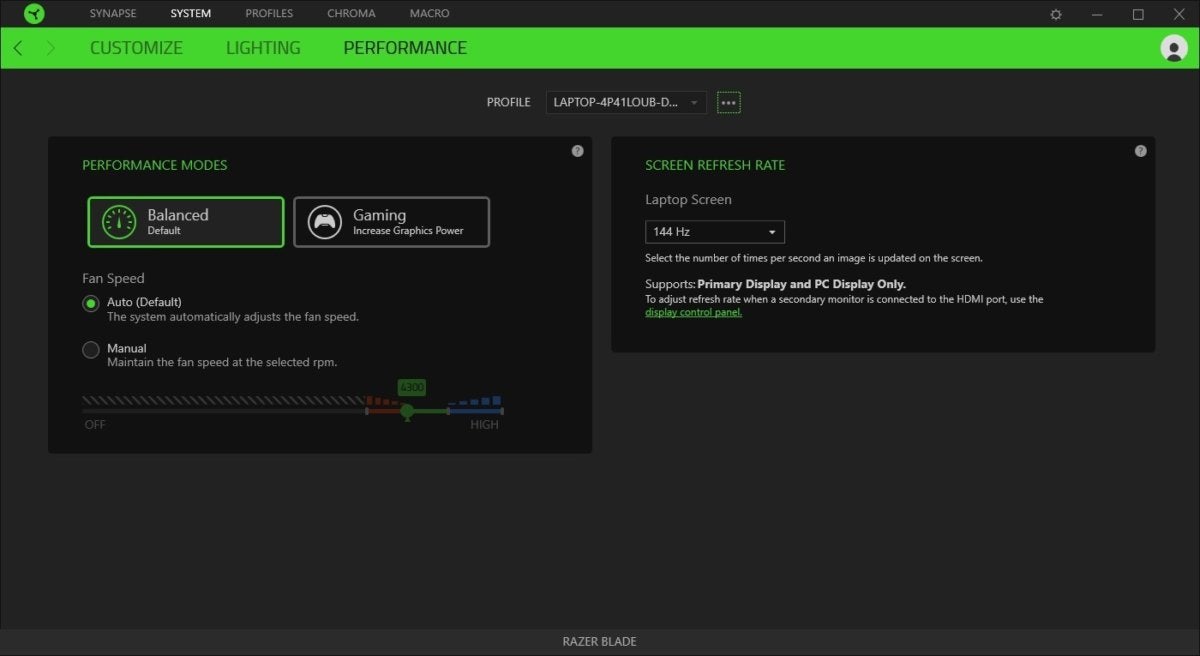
Task: Select Manual fan speed option
Action: pyautogui.click(x=91, y=349)
